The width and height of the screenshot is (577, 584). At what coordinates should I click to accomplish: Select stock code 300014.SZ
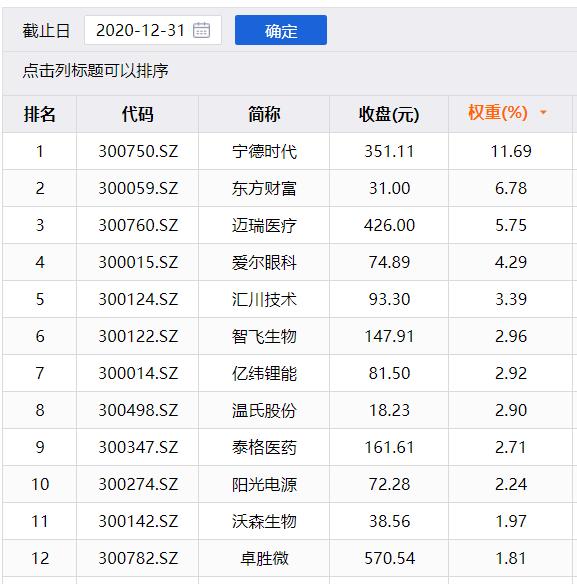tap(138, 373)
